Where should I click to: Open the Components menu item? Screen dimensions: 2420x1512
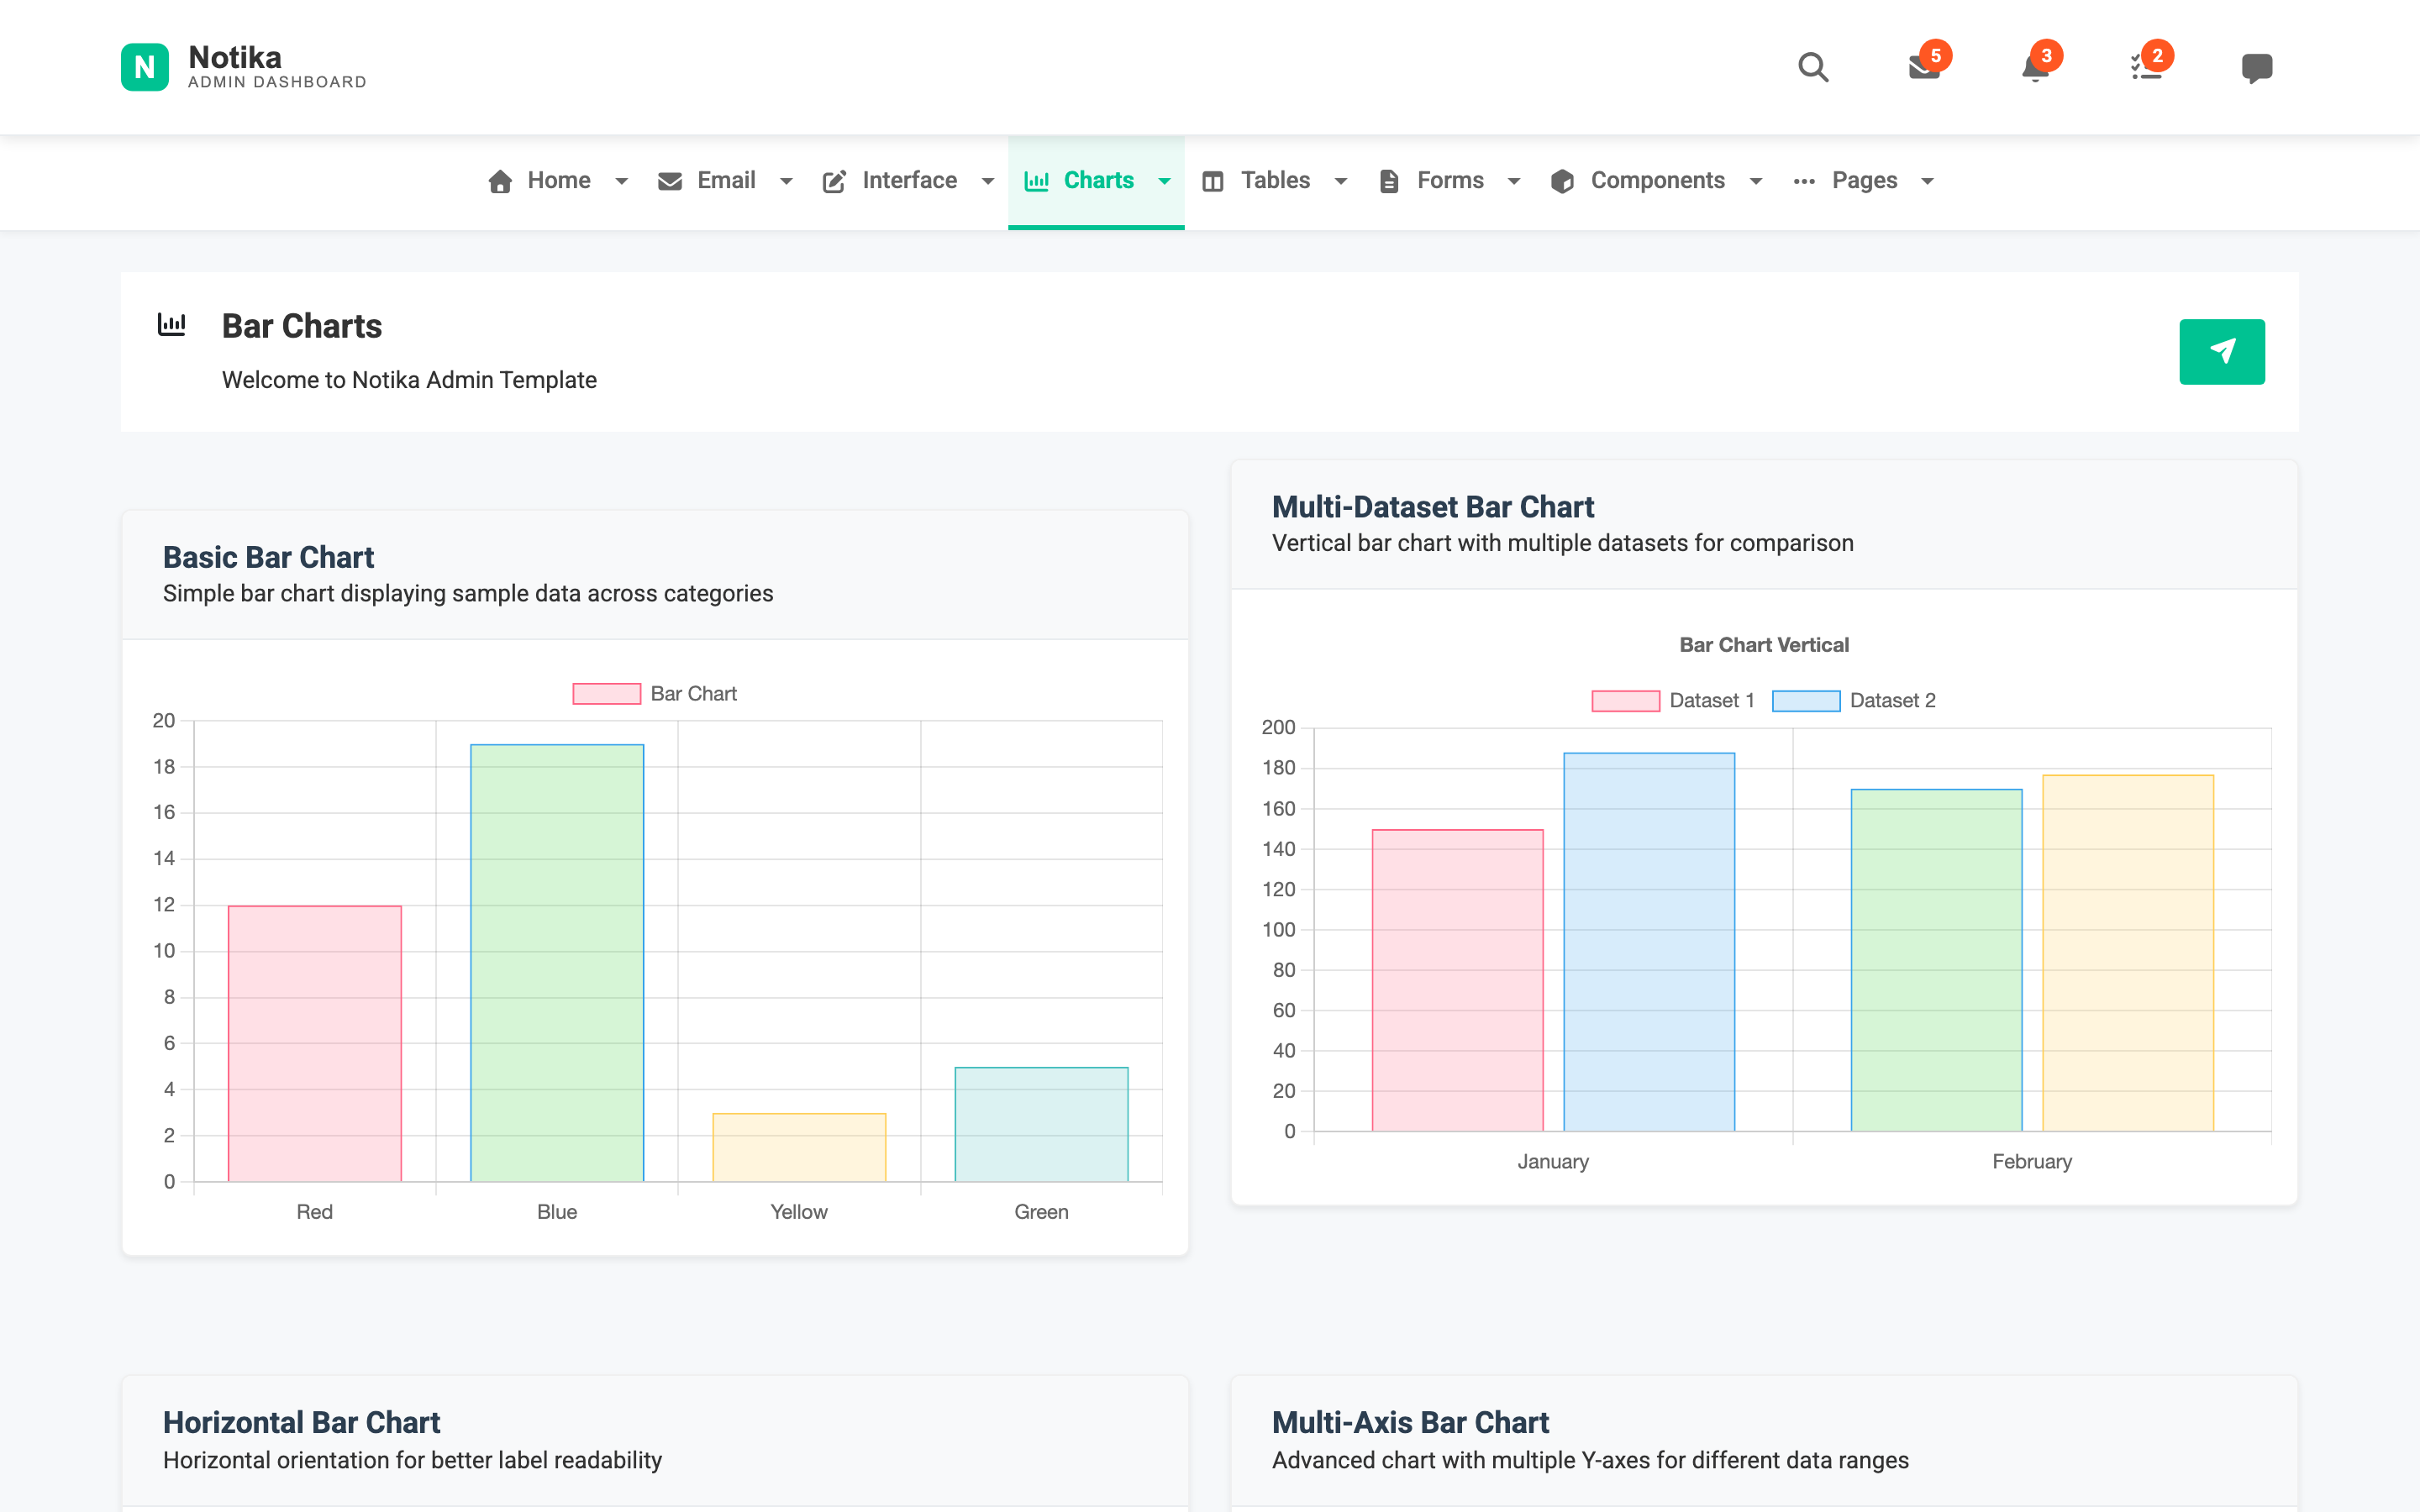(1657, 181)
